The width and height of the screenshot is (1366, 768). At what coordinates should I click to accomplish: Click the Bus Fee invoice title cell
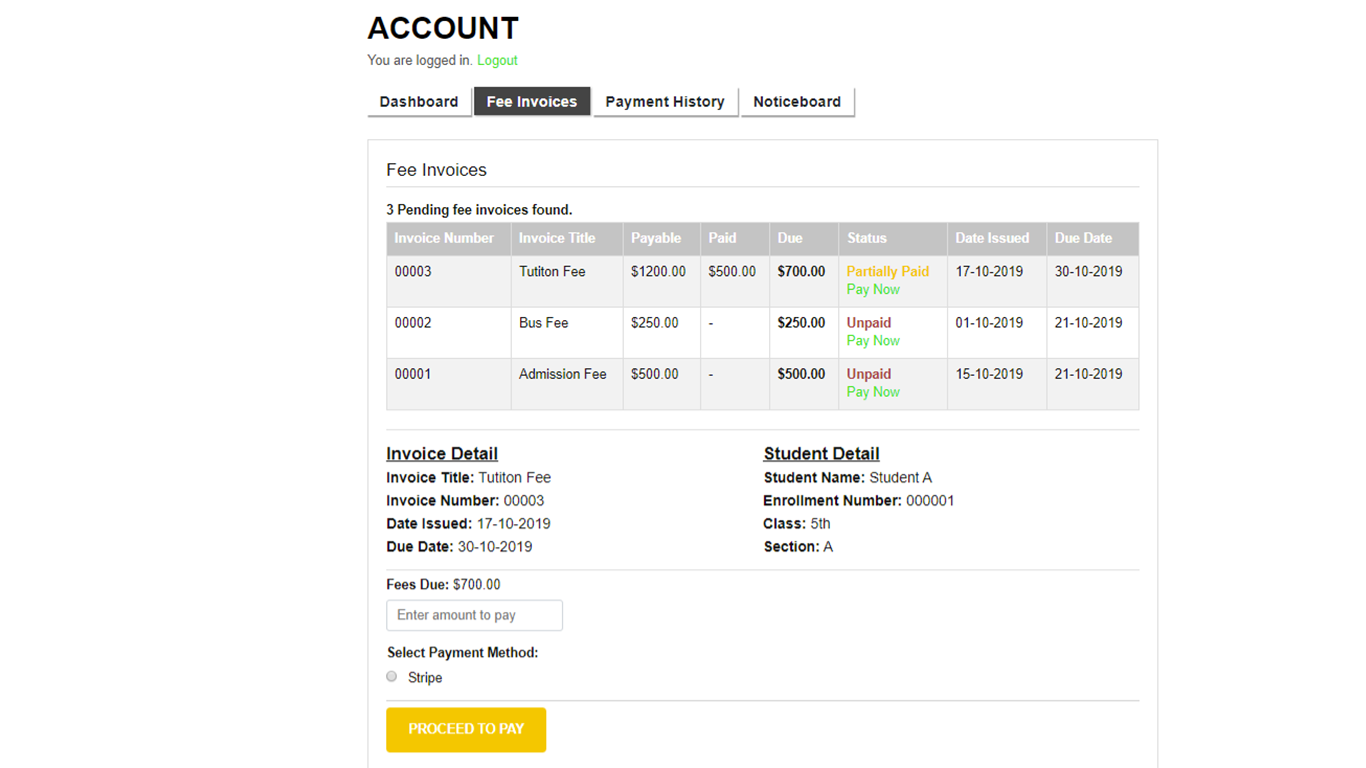click(x=544, y=323)
